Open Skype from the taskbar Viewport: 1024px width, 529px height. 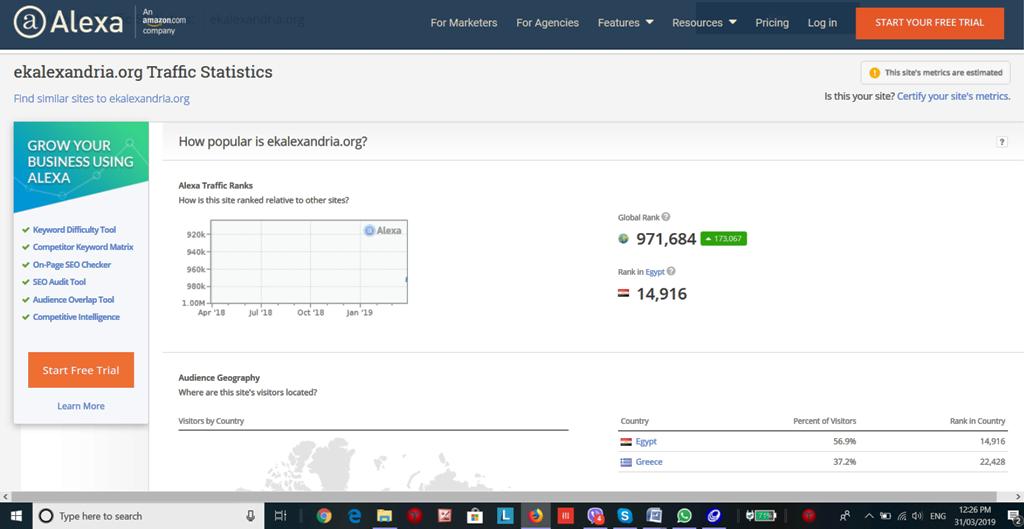point(625,516)
